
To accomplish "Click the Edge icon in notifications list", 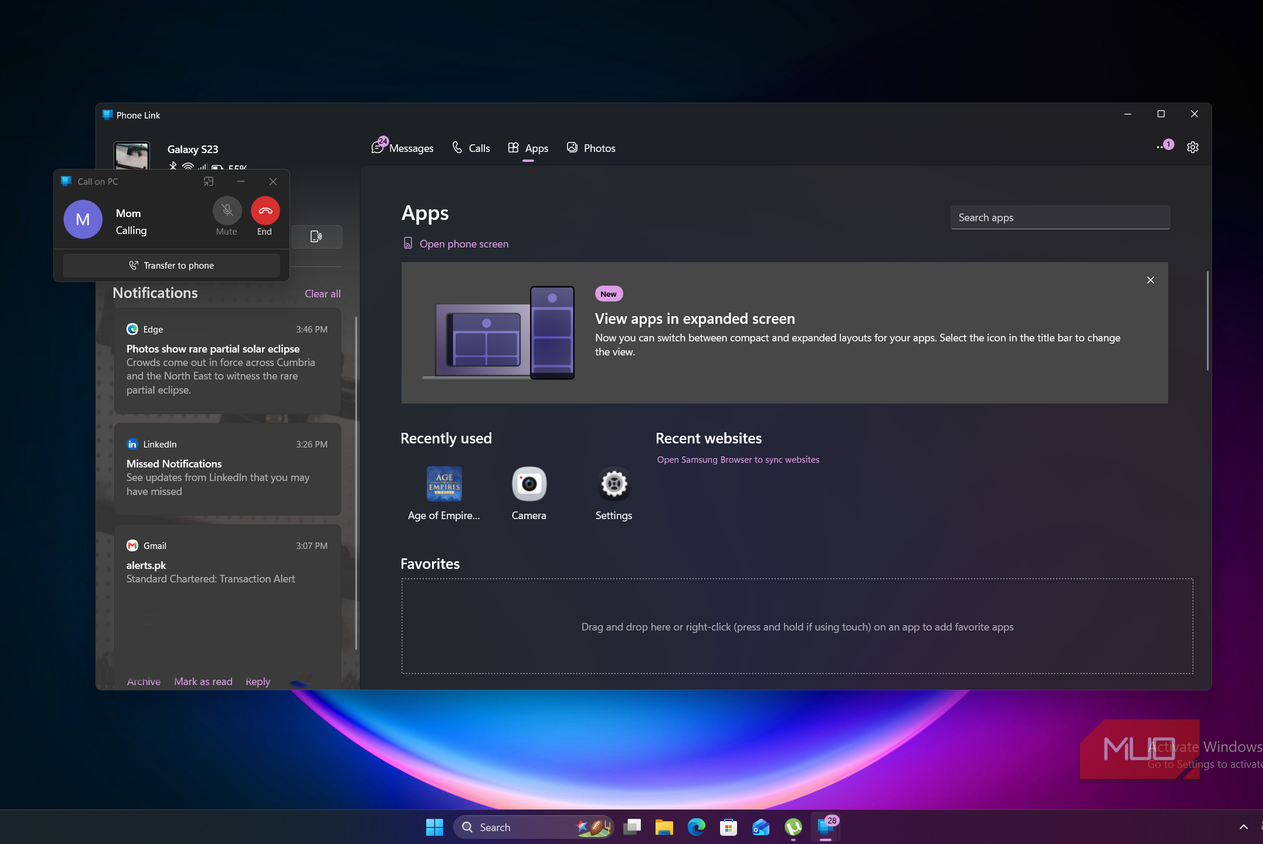I will tap(132, 329).
